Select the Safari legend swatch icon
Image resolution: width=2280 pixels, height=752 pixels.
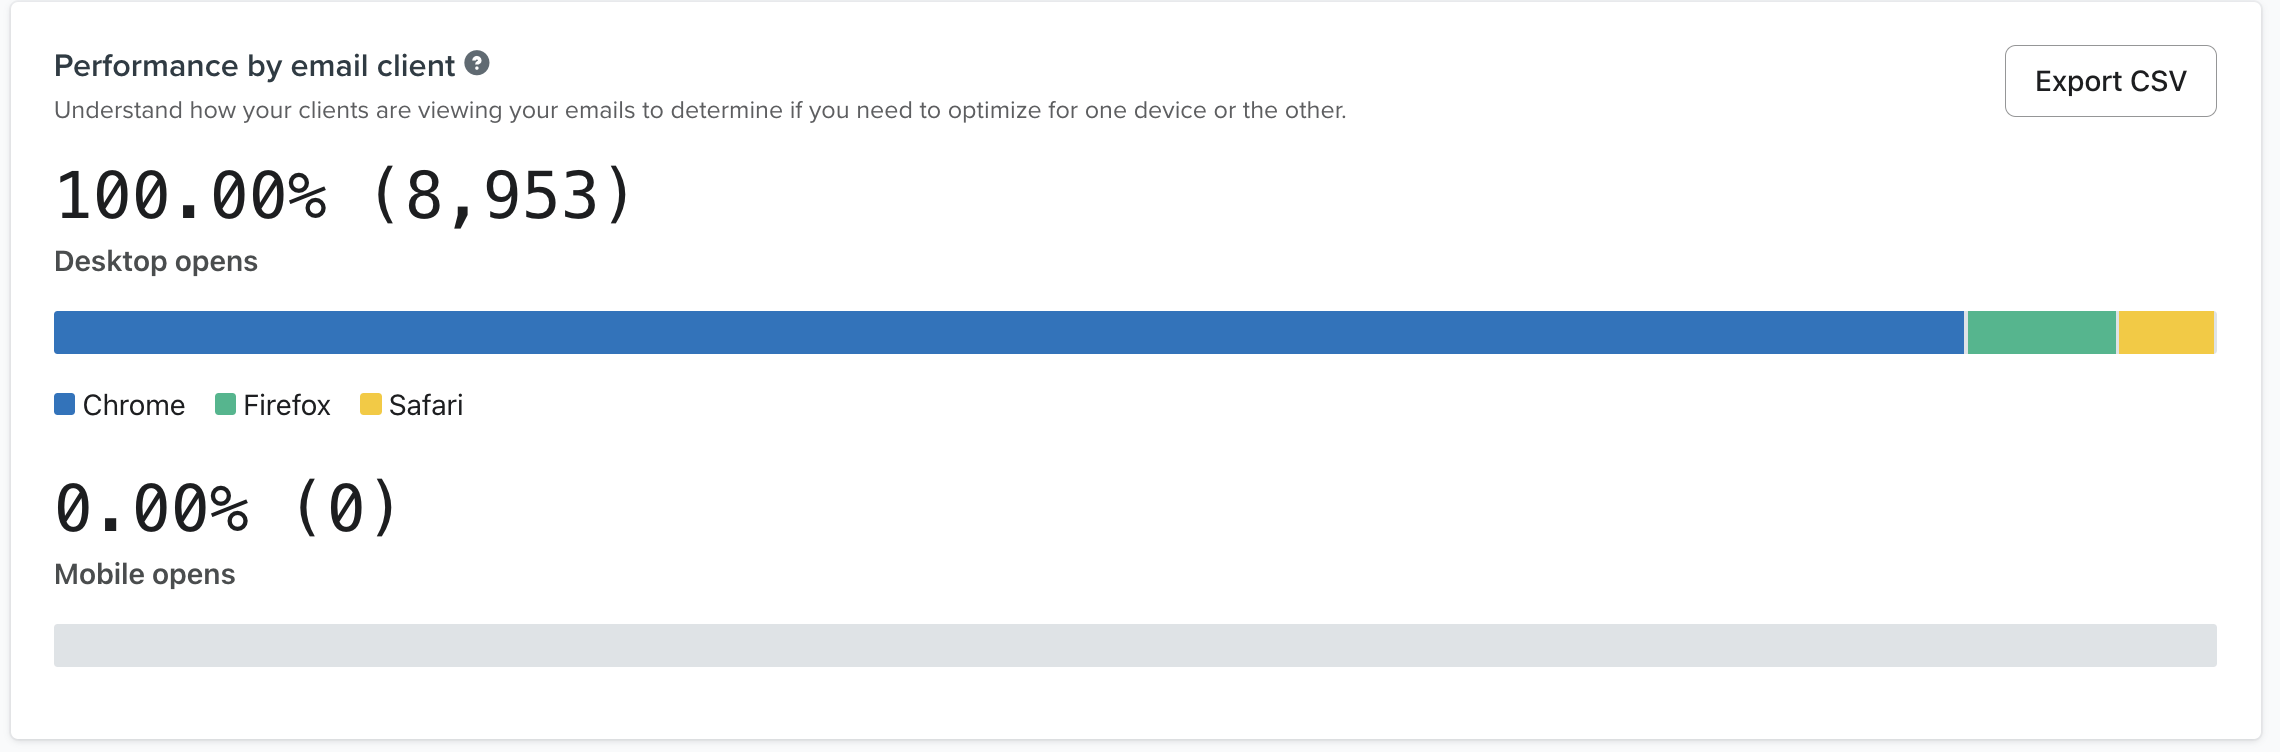coord(371,404)
